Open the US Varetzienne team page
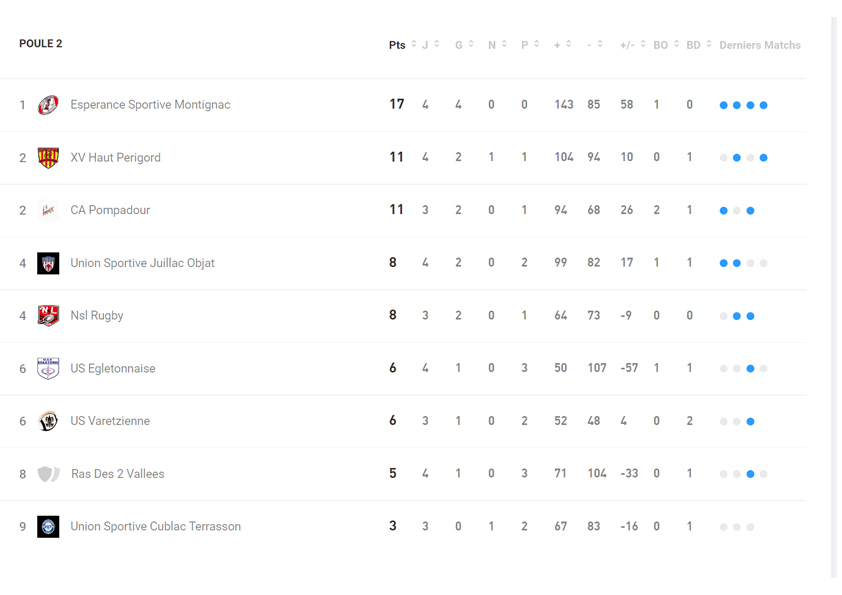The image size is (842, 595). click(110, 421)
